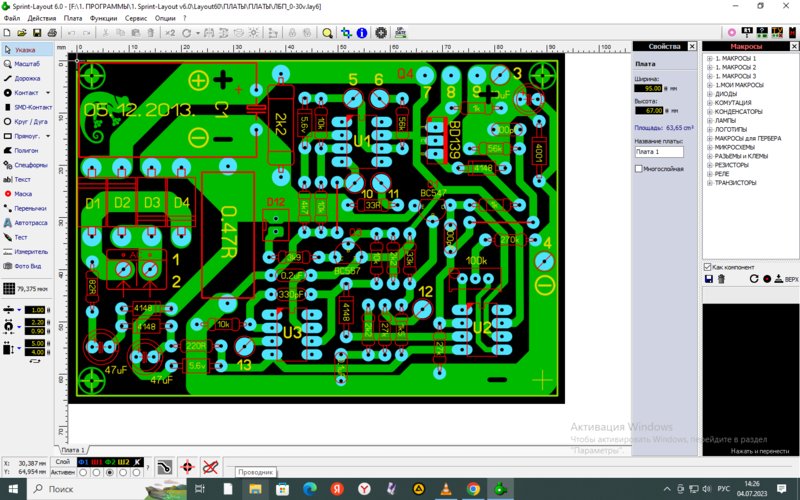Open the Прямоуг. tool dropdown arrow
The image size is (800, 500).
48,136
